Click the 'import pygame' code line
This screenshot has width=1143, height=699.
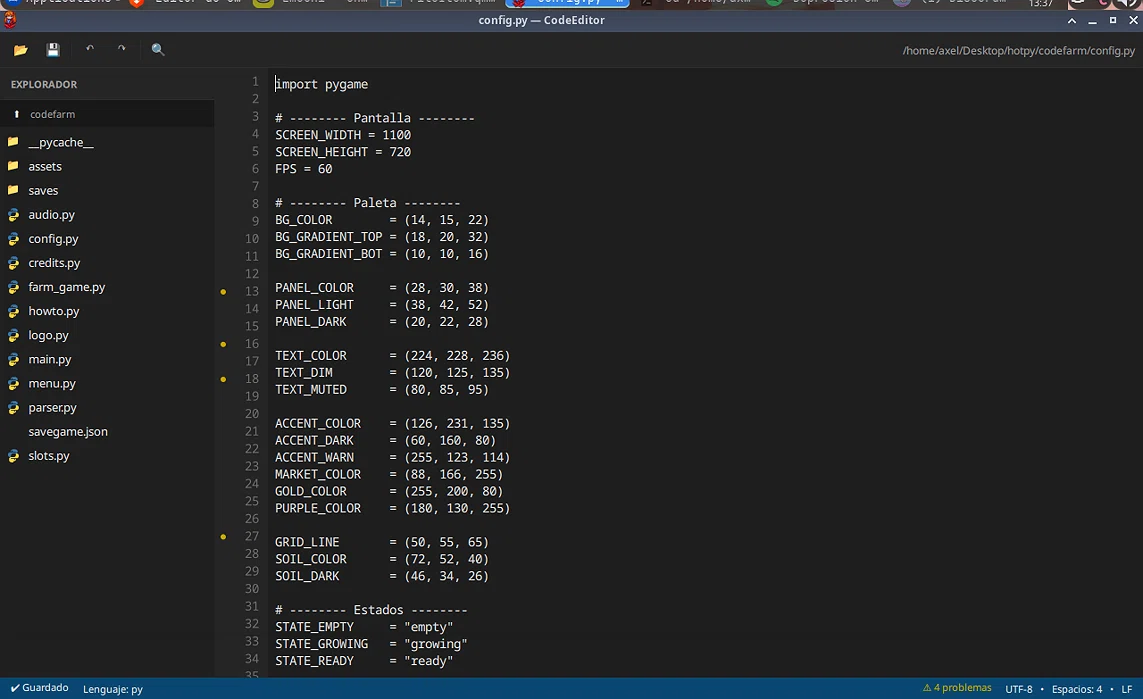click(x=321, y=84)
